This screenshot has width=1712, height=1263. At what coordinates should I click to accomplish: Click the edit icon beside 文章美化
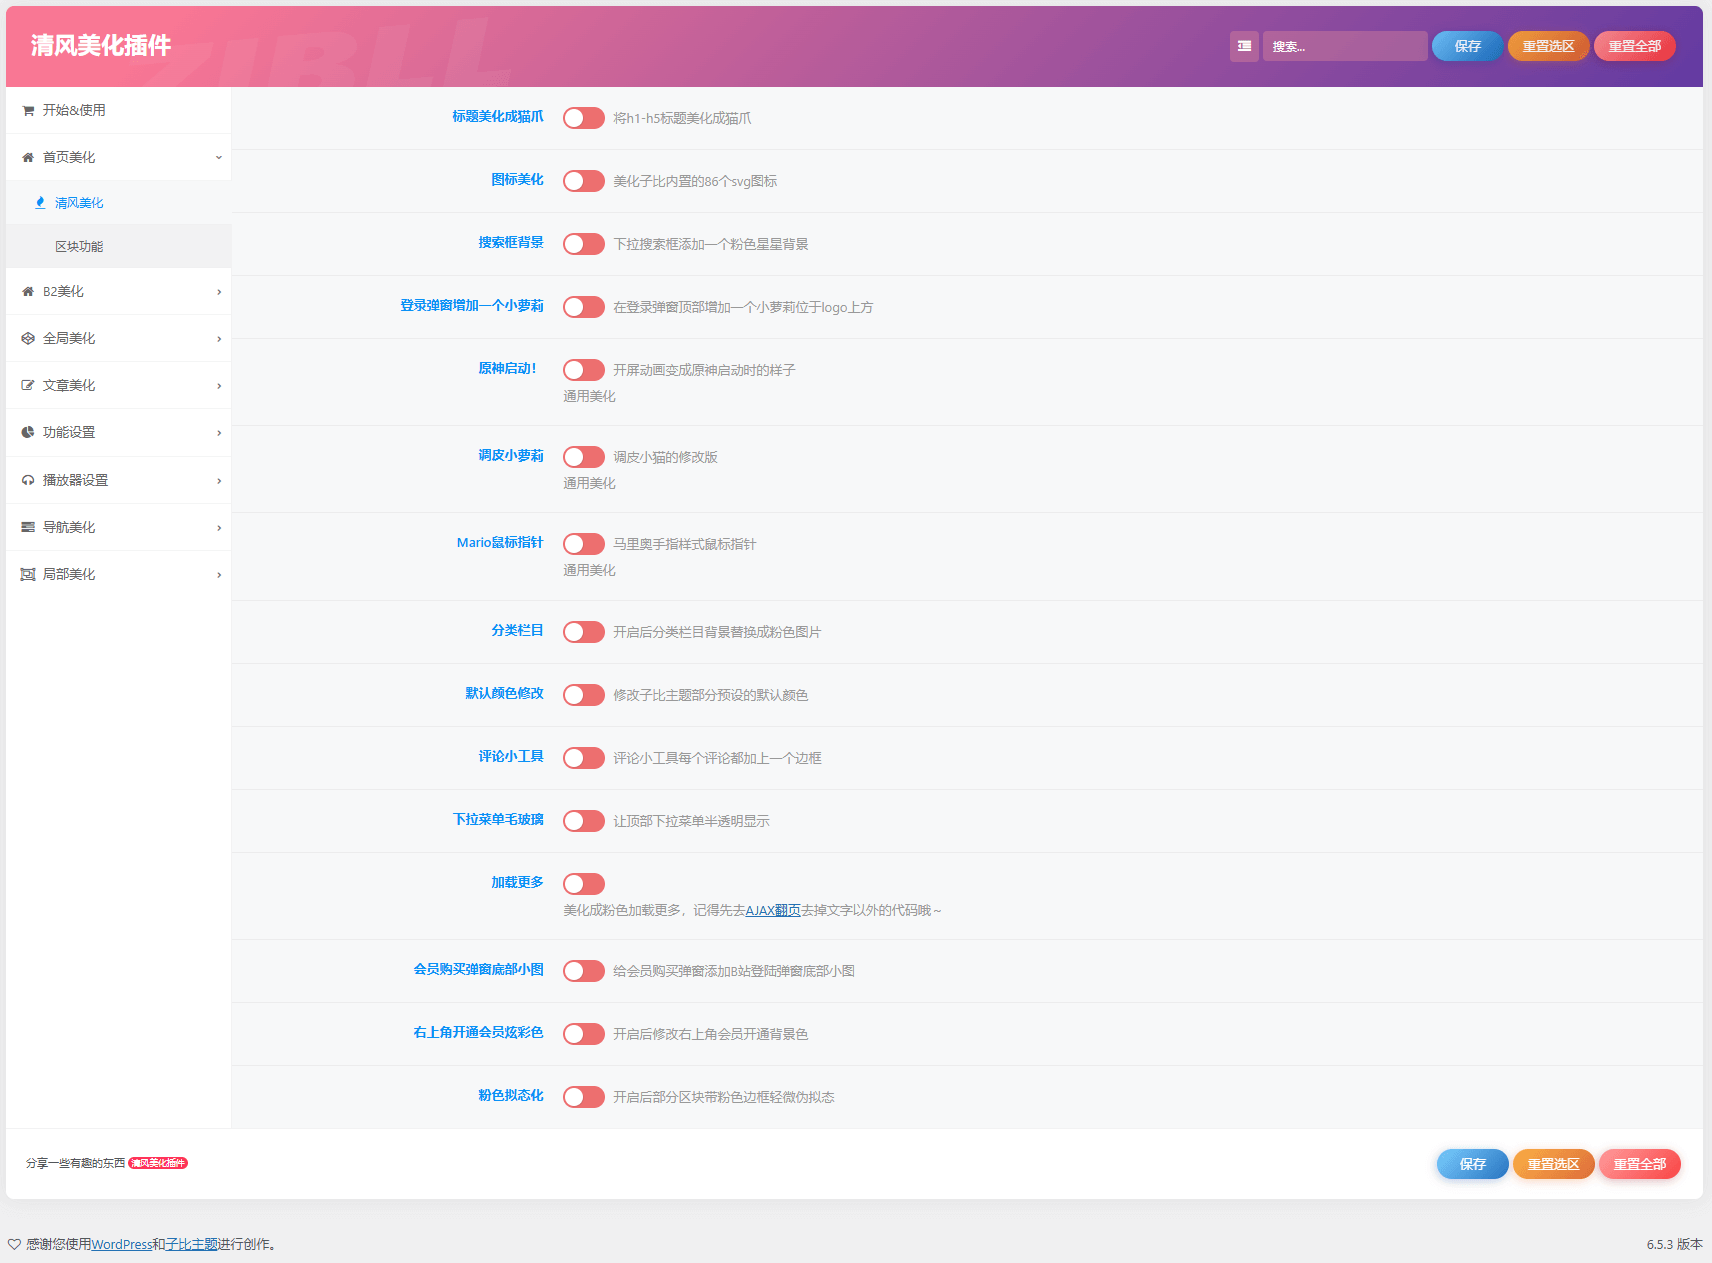point(28,386)
